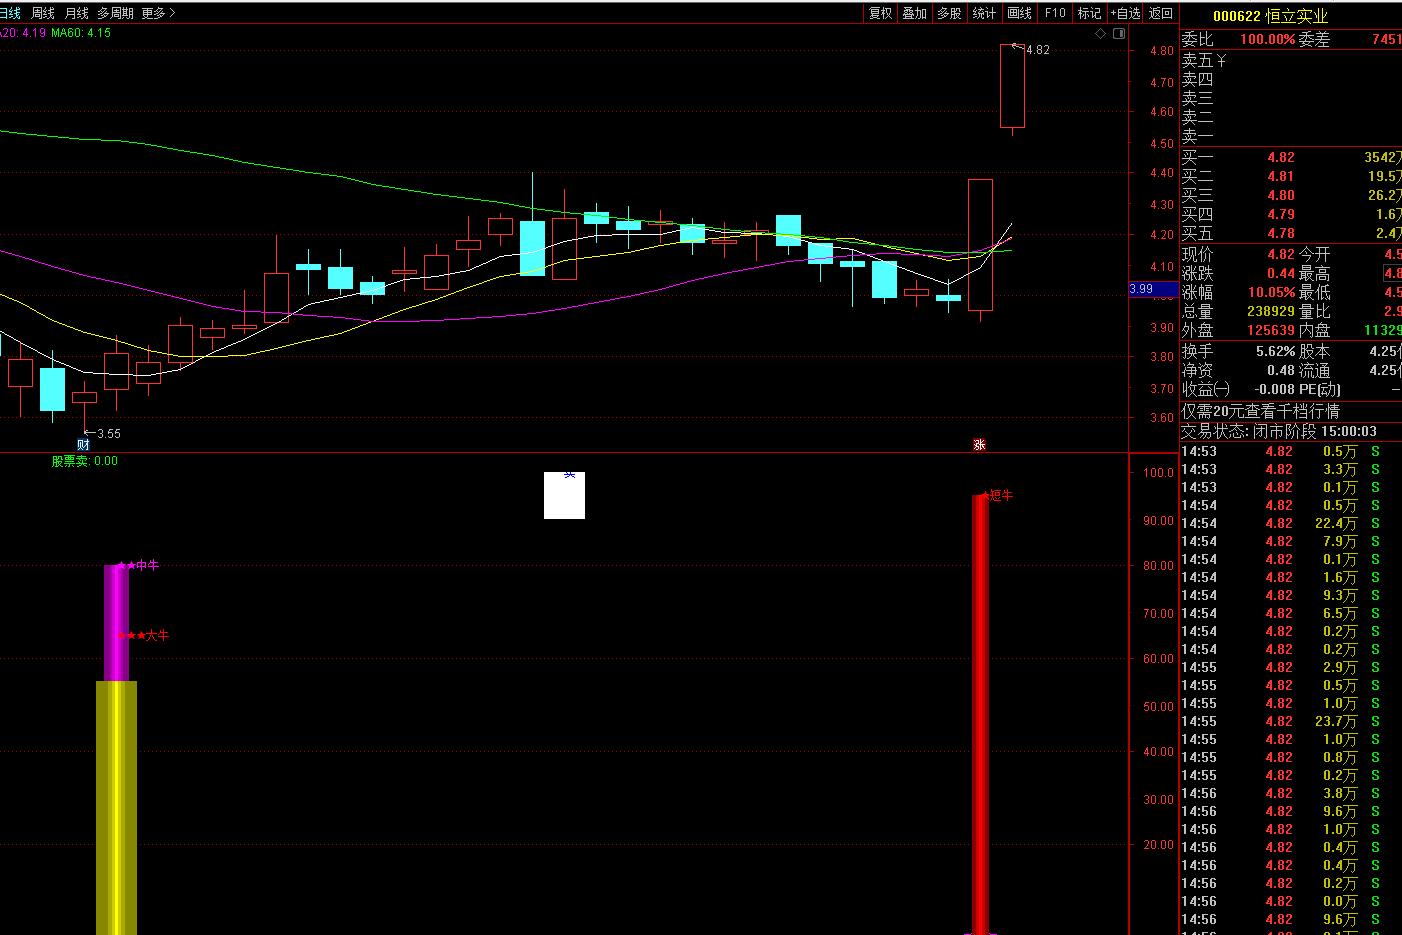Open the 复权 adjustment dropdown

[880, 13]
